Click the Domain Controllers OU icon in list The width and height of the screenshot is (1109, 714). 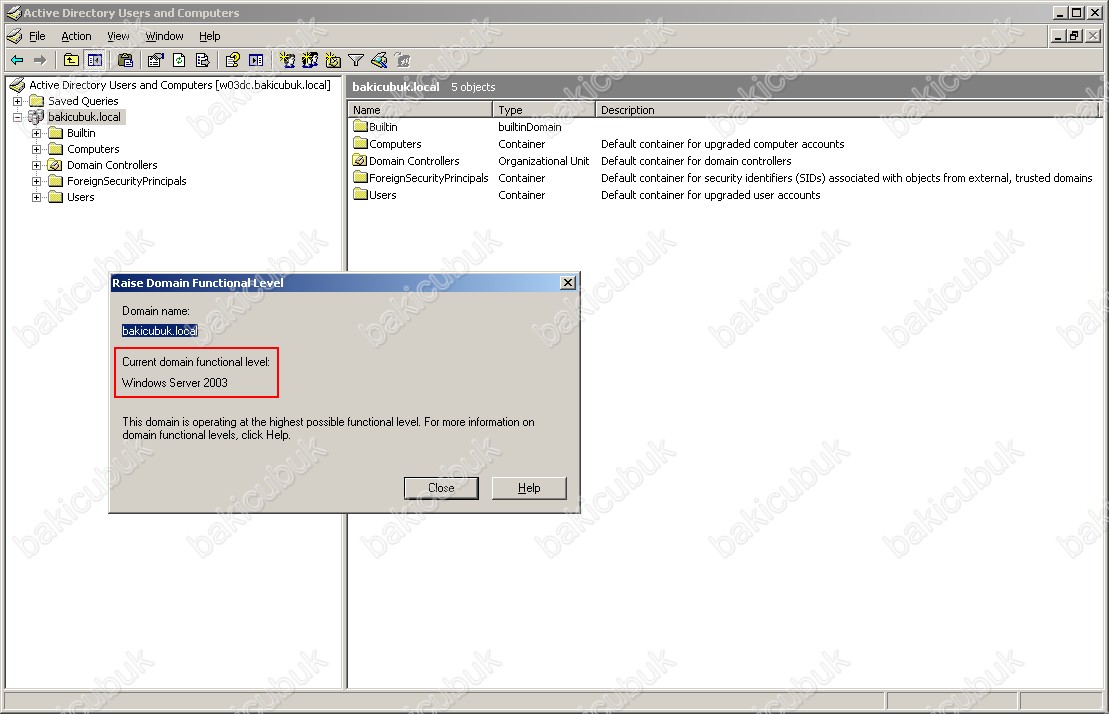pos(360,160)
